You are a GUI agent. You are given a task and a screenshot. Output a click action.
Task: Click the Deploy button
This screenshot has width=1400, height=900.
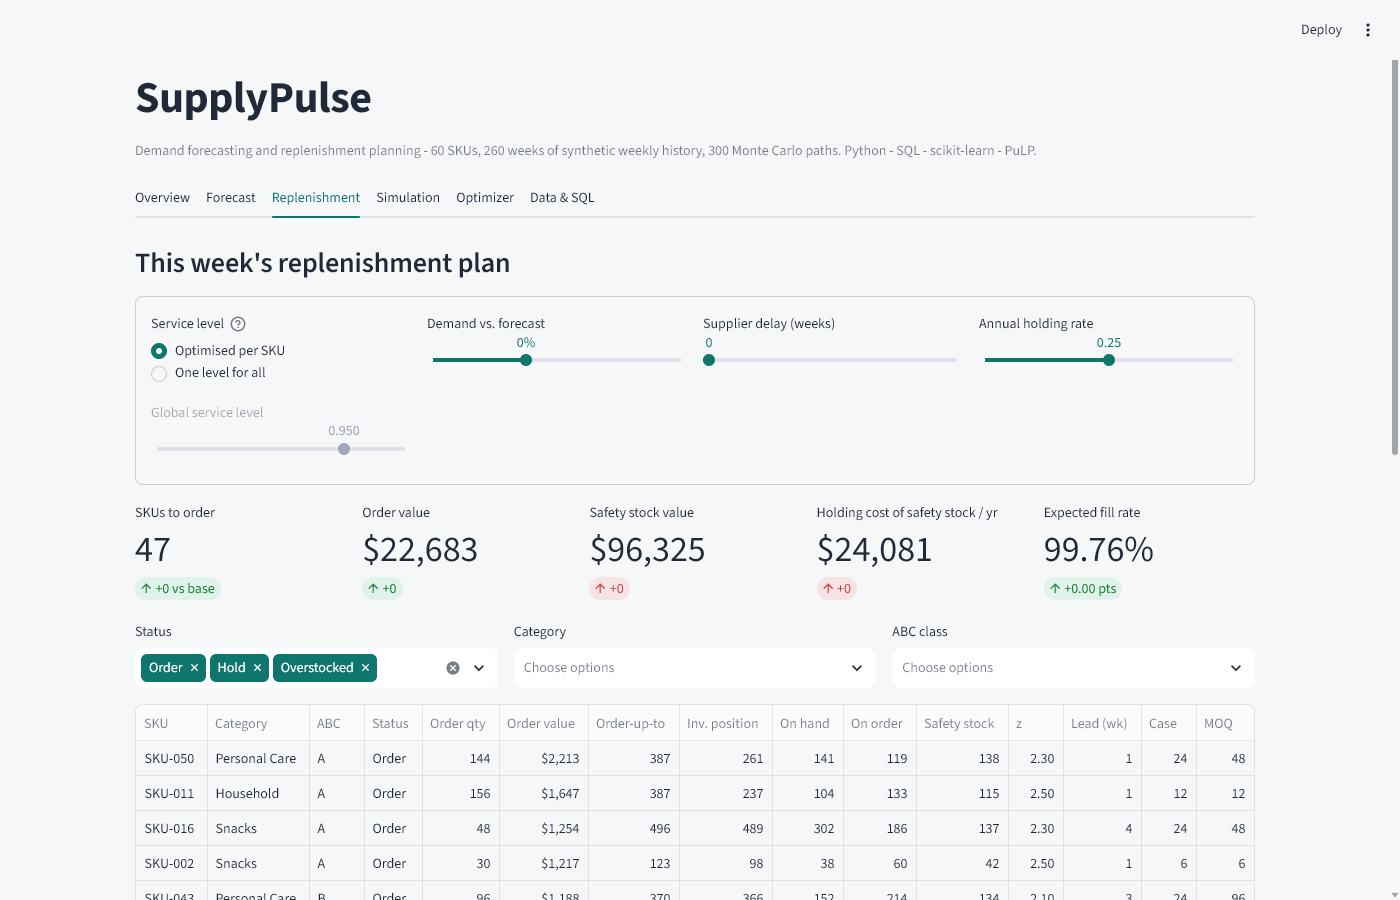[1321, 30]
